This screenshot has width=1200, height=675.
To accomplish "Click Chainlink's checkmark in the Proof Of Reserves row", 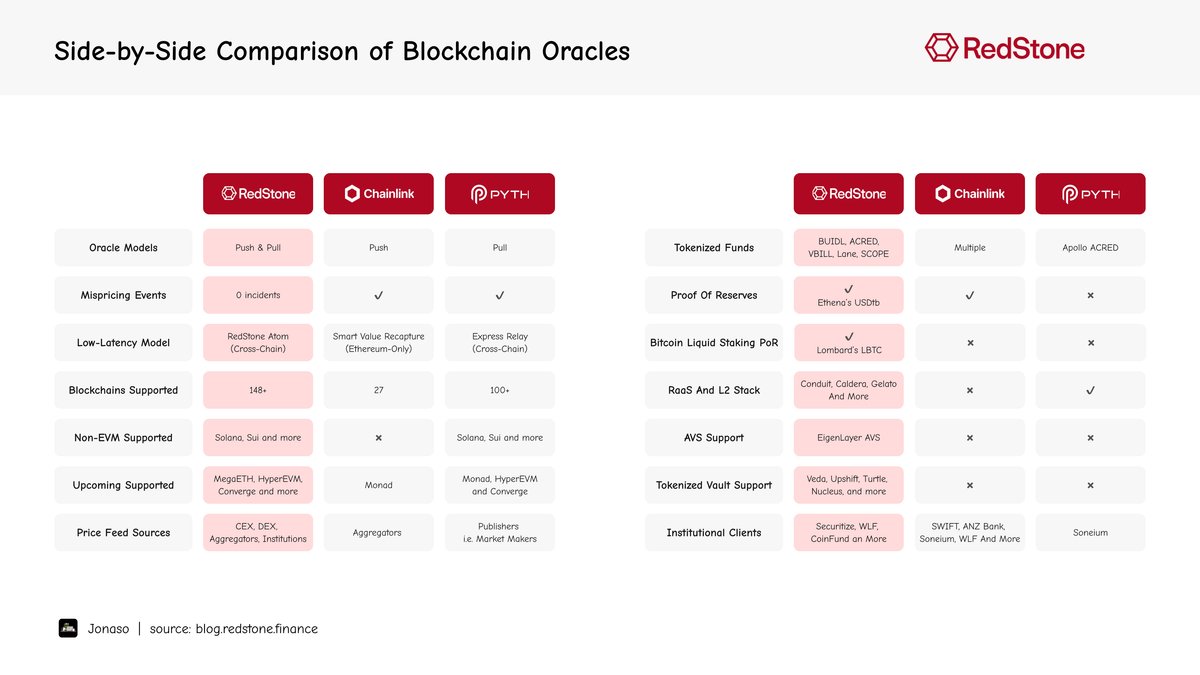I will [970, 295].
